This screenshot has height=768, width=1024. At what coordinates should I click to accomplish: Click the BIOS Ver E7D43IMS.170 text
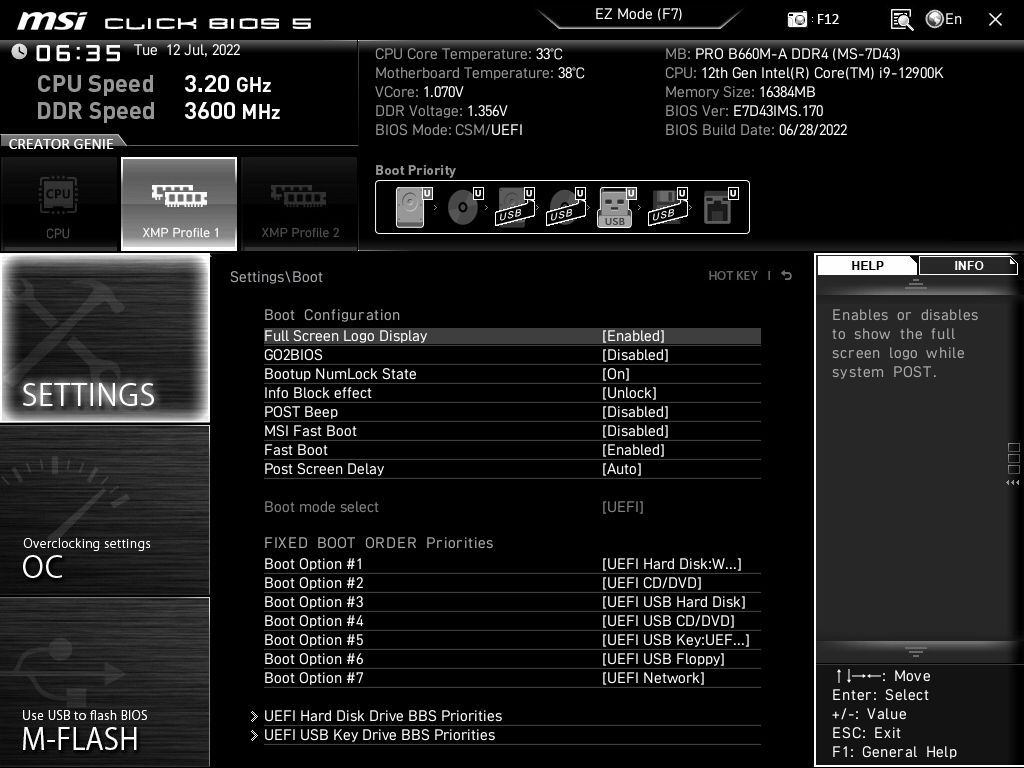744,110
